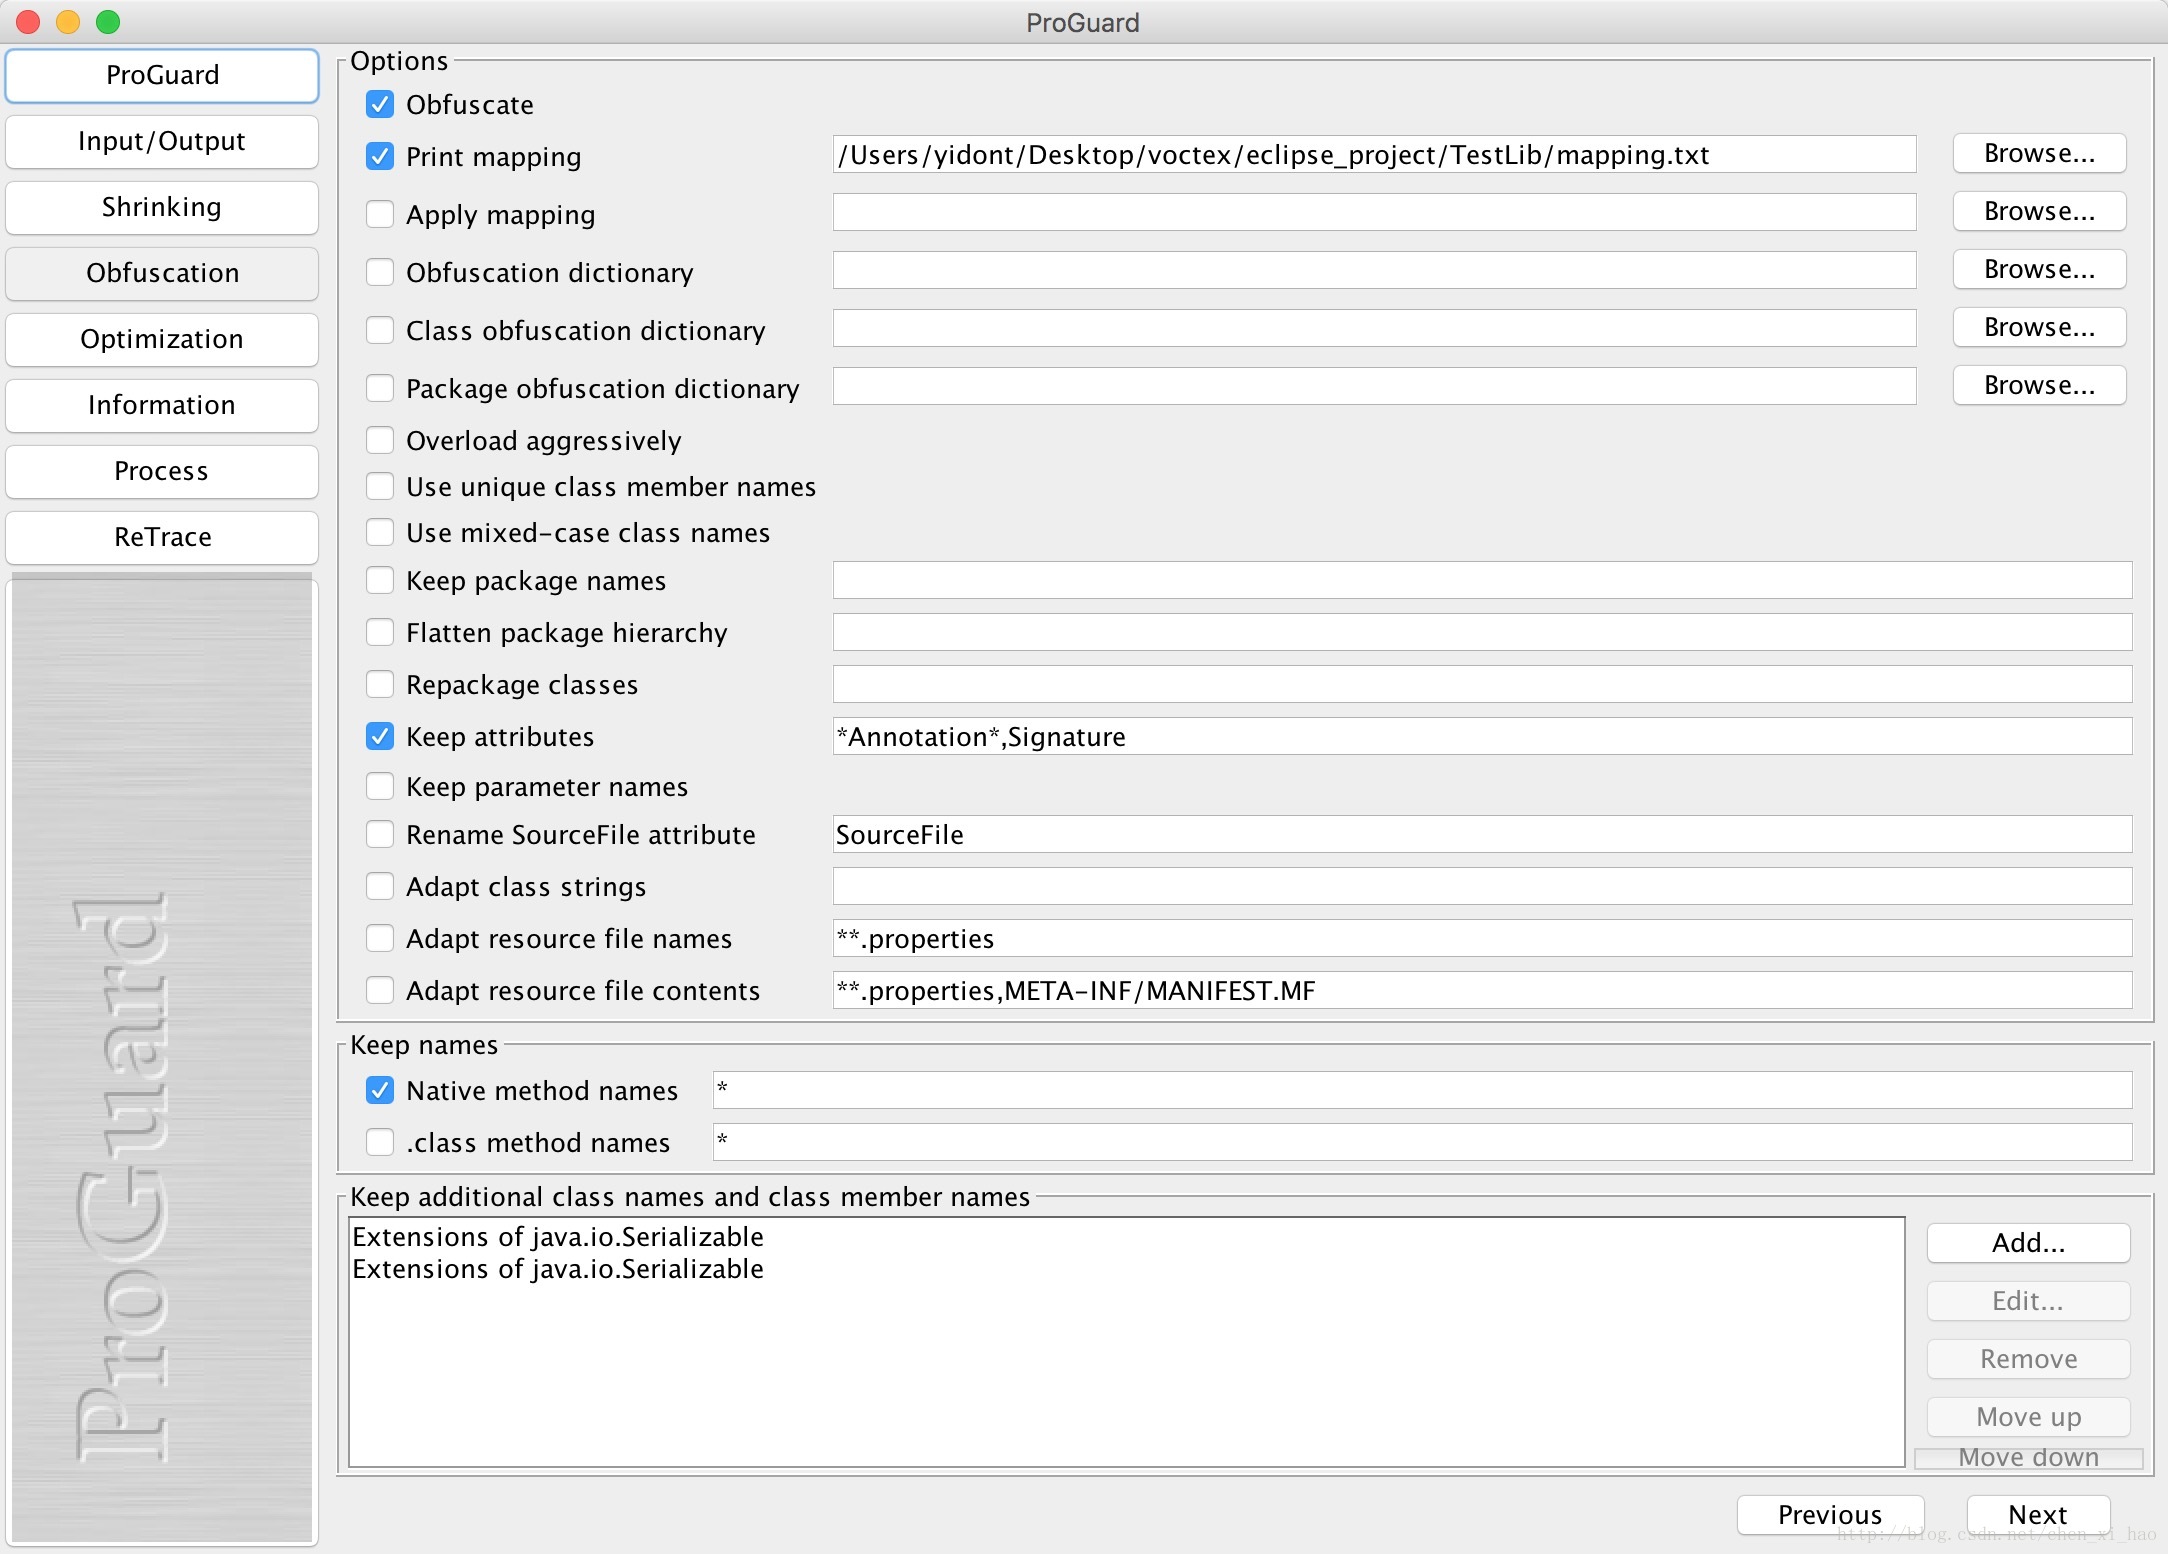Open the Information tab
Viewport: 2168px width, 1554px height.
tap(162, 406)
